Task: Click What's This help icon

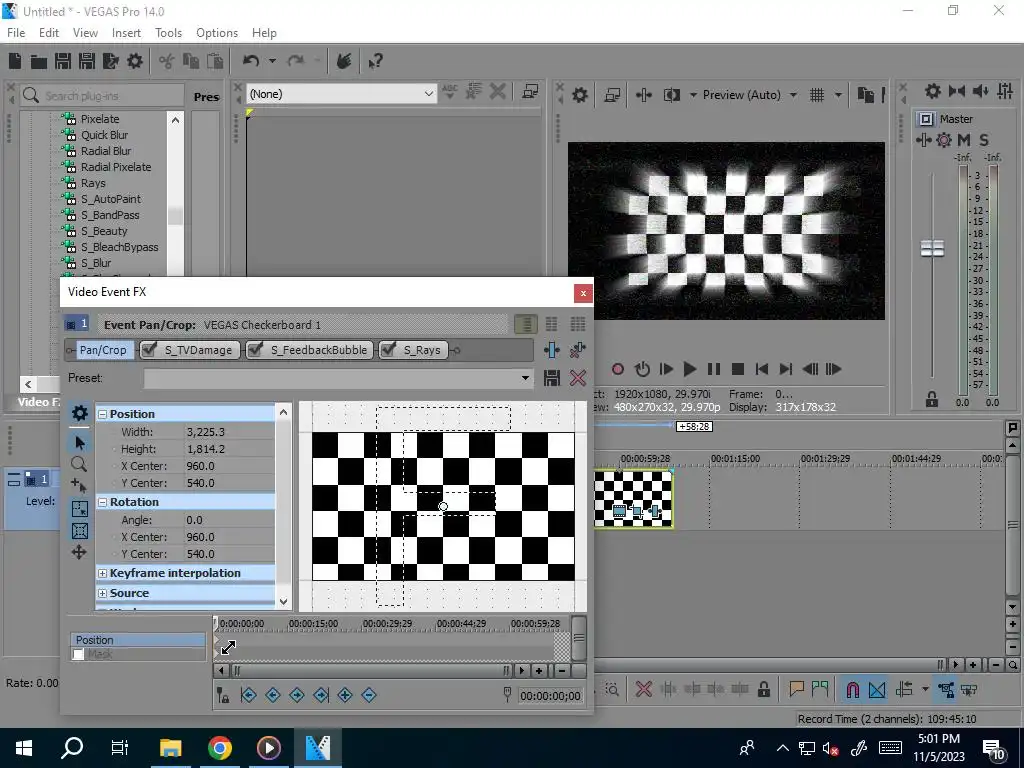Action: tap(375, 61)
